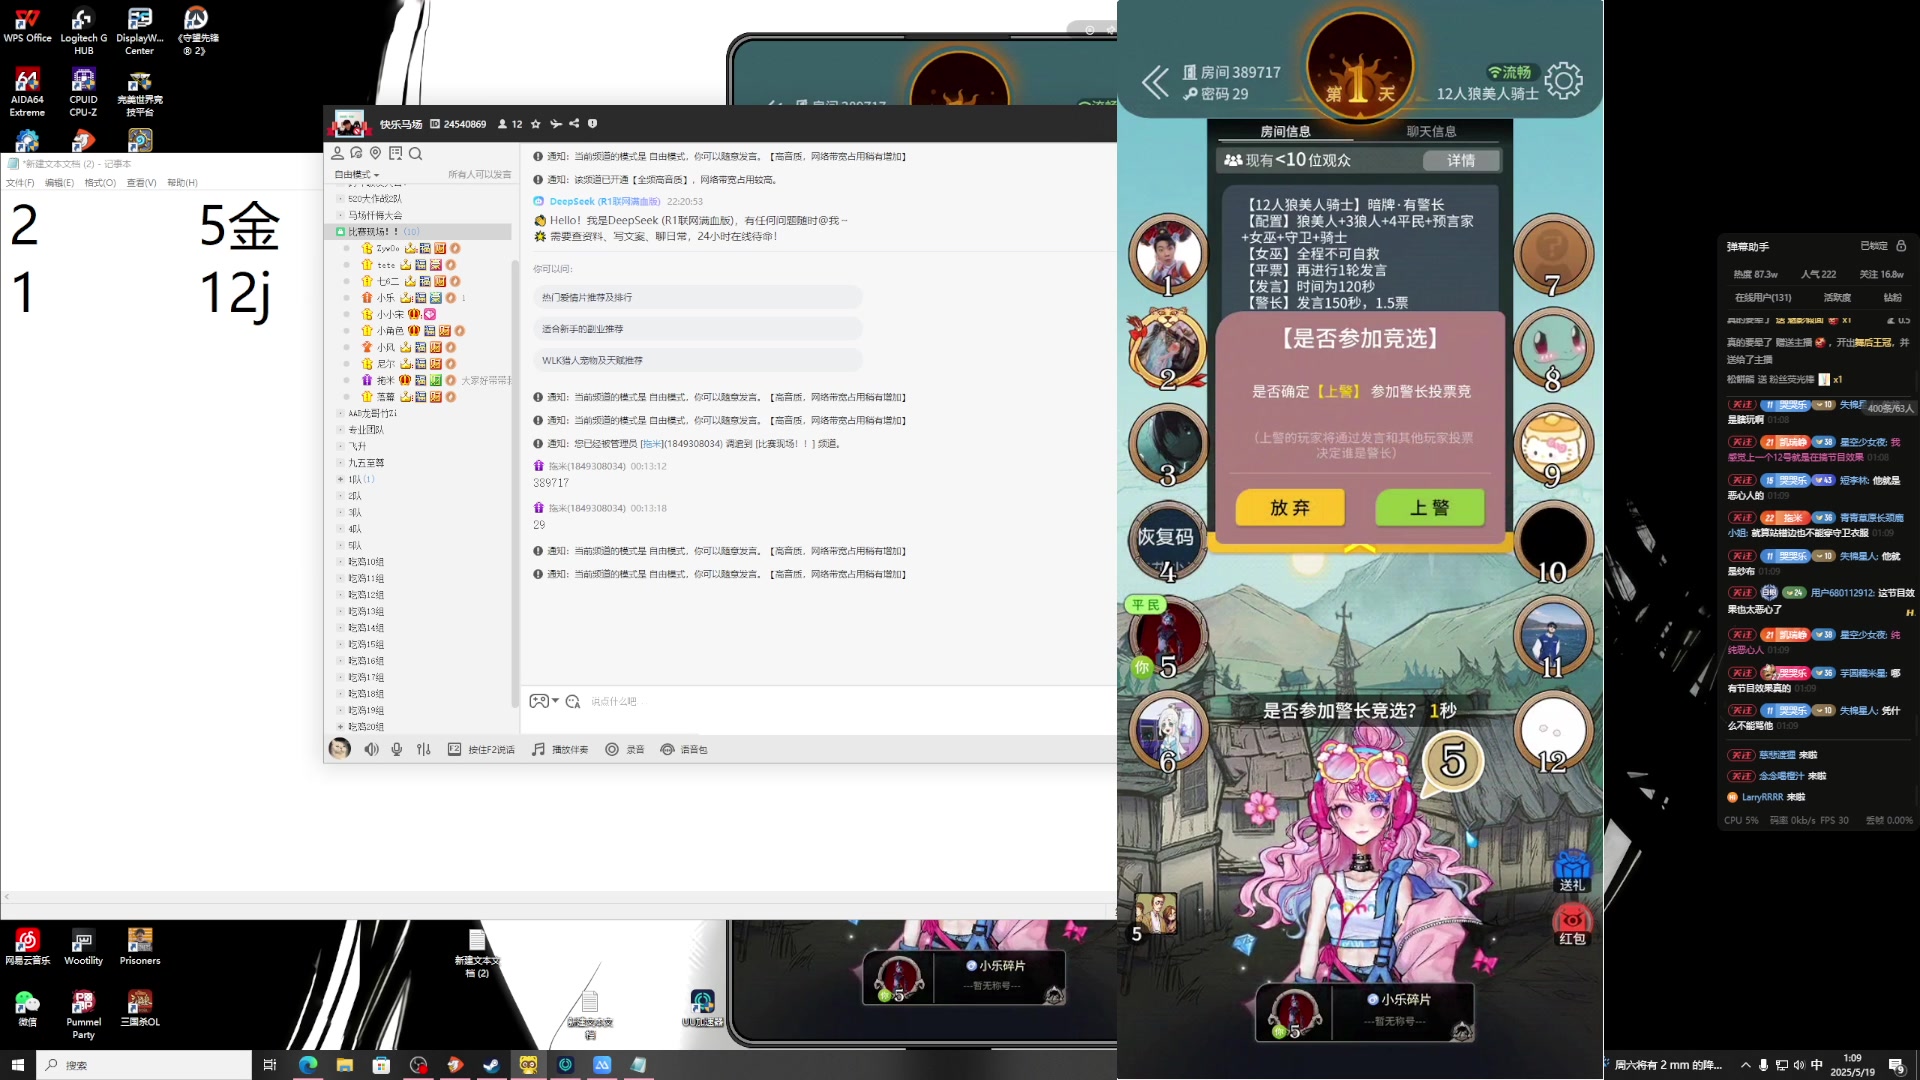Image resolution: width=1920 pixels, height=1080 pixels.
Task: Open the gamepad dropdown arrow in chat box
Action: point(555,701)
